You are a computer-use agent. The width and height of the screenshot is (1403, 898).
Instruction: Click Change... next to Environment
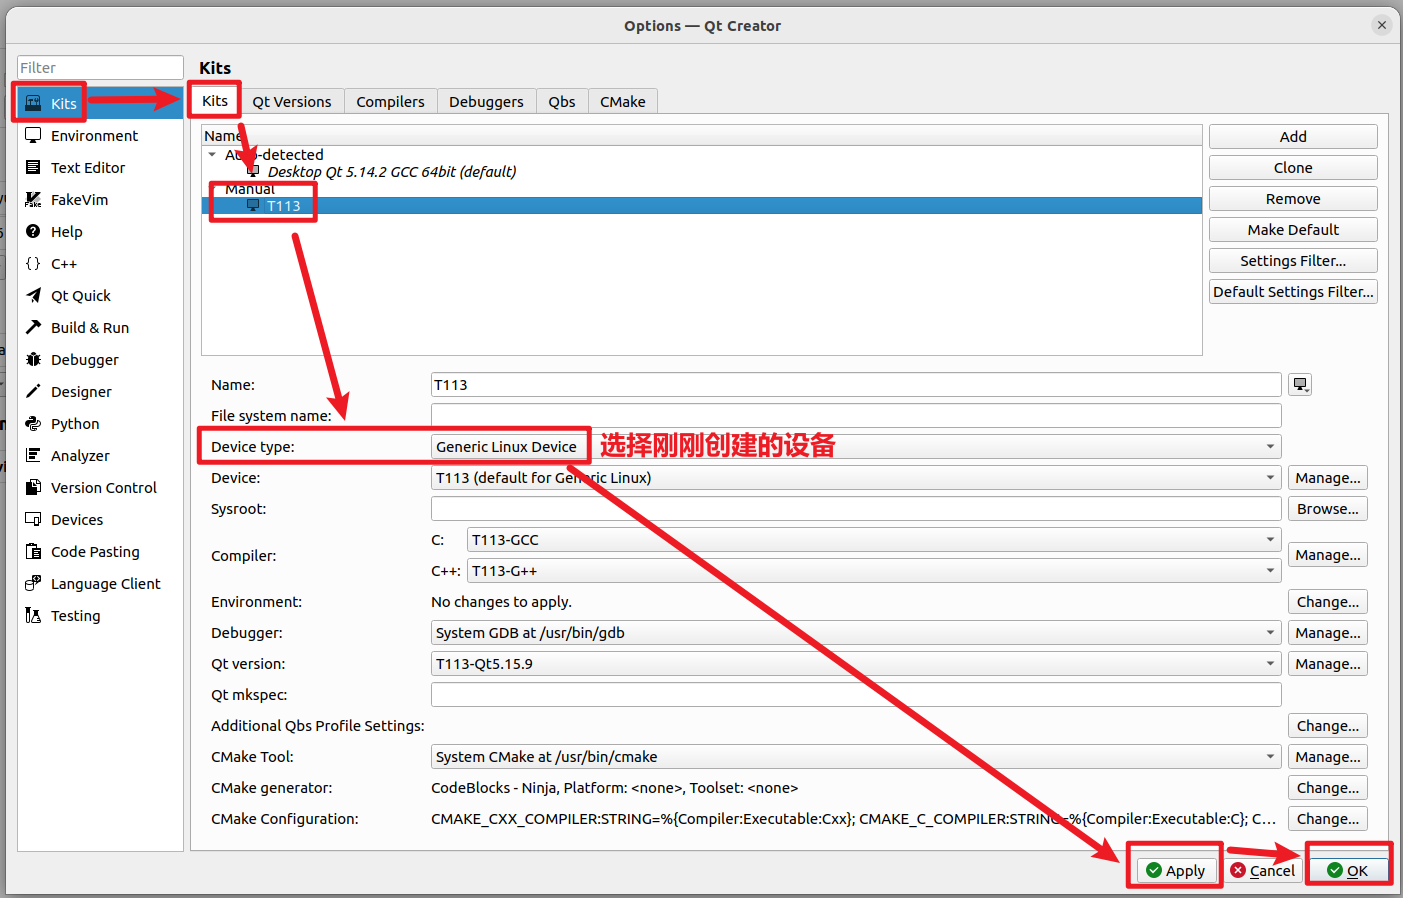coord(1328,601)
